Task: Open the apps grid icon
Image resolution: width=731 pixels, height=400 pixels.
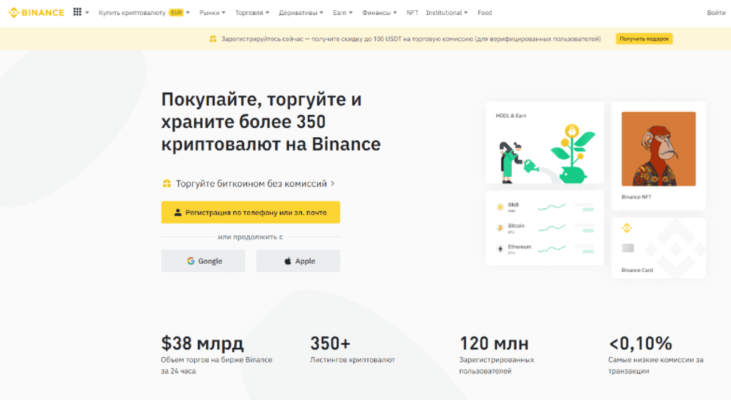Action: pos(77,12)
